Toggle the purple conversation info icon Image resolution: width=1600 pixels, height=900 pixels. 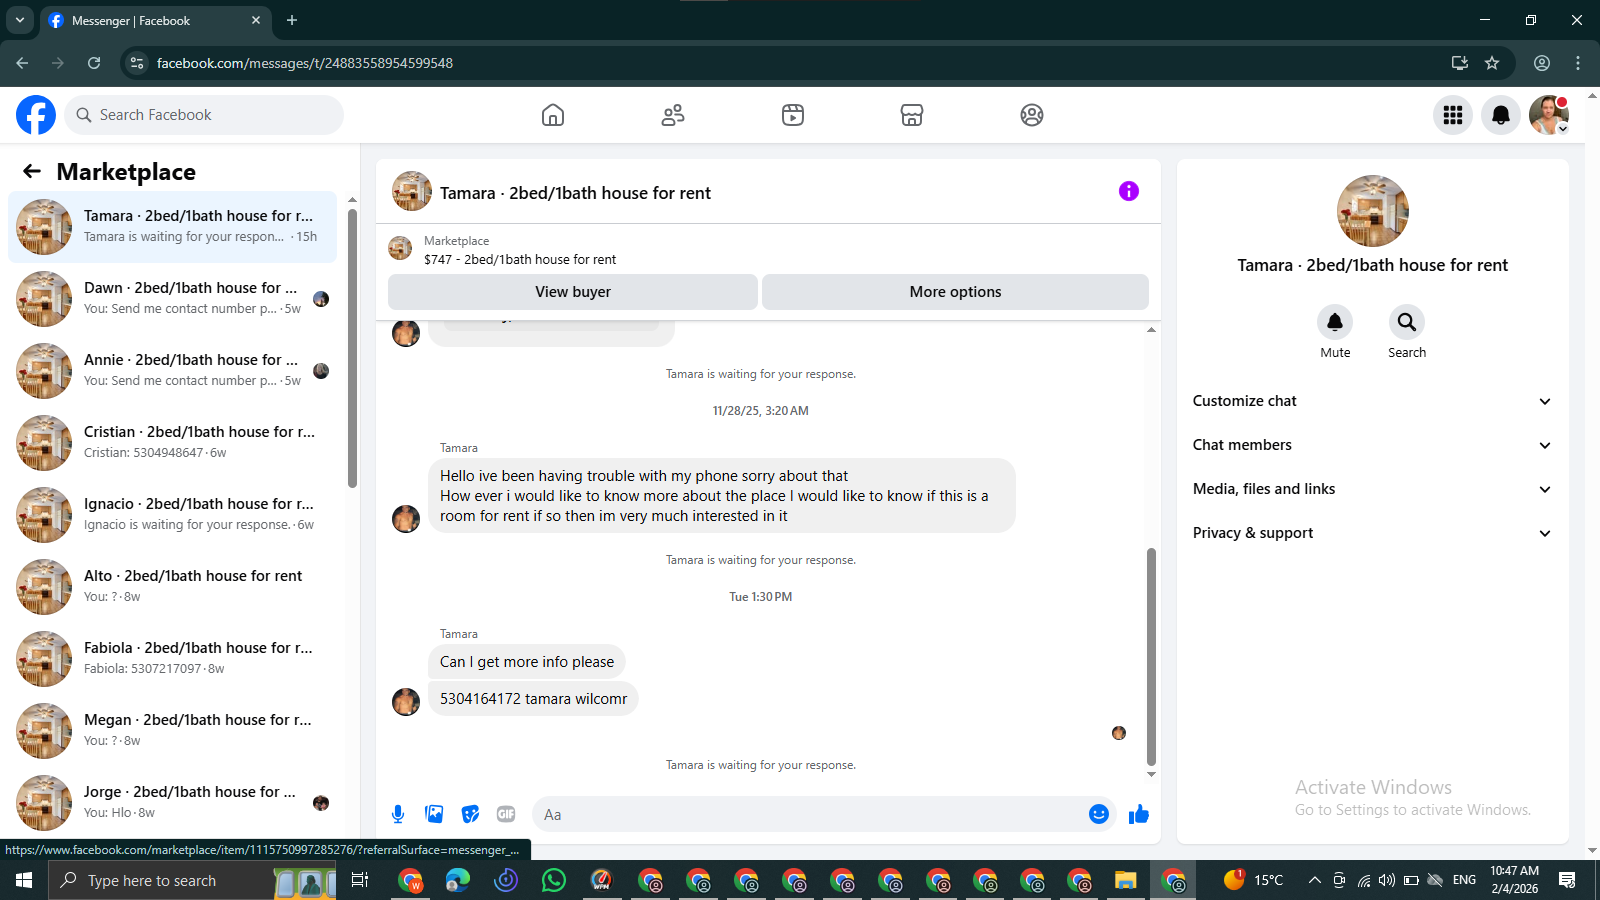[1129, 191]
